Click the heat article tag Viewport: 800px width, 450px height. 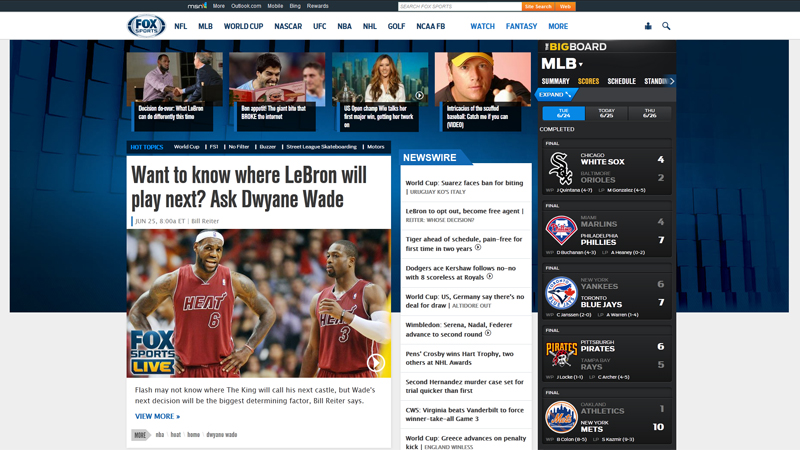(176, 435)
